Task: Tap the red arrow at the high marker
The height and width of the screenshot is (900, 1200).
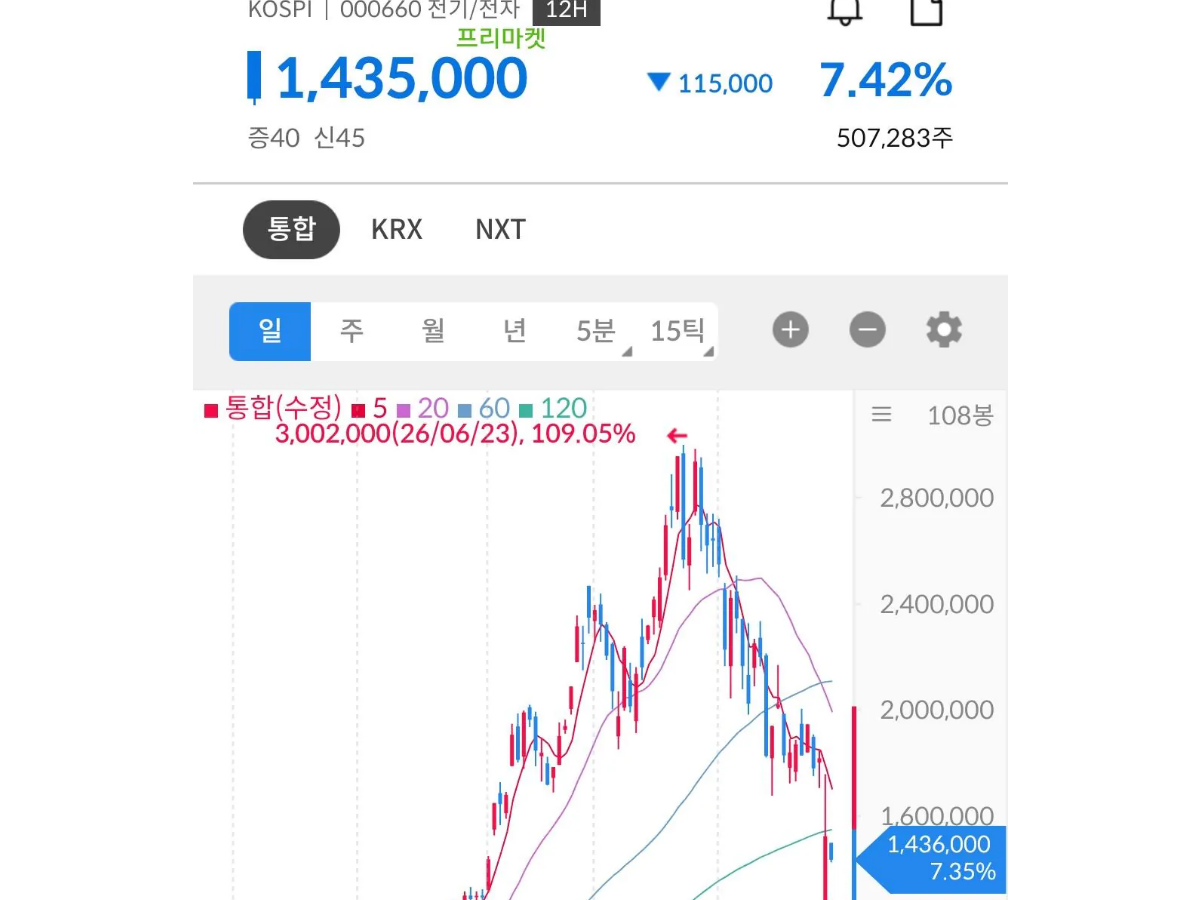Action: [x=677, y=435]
